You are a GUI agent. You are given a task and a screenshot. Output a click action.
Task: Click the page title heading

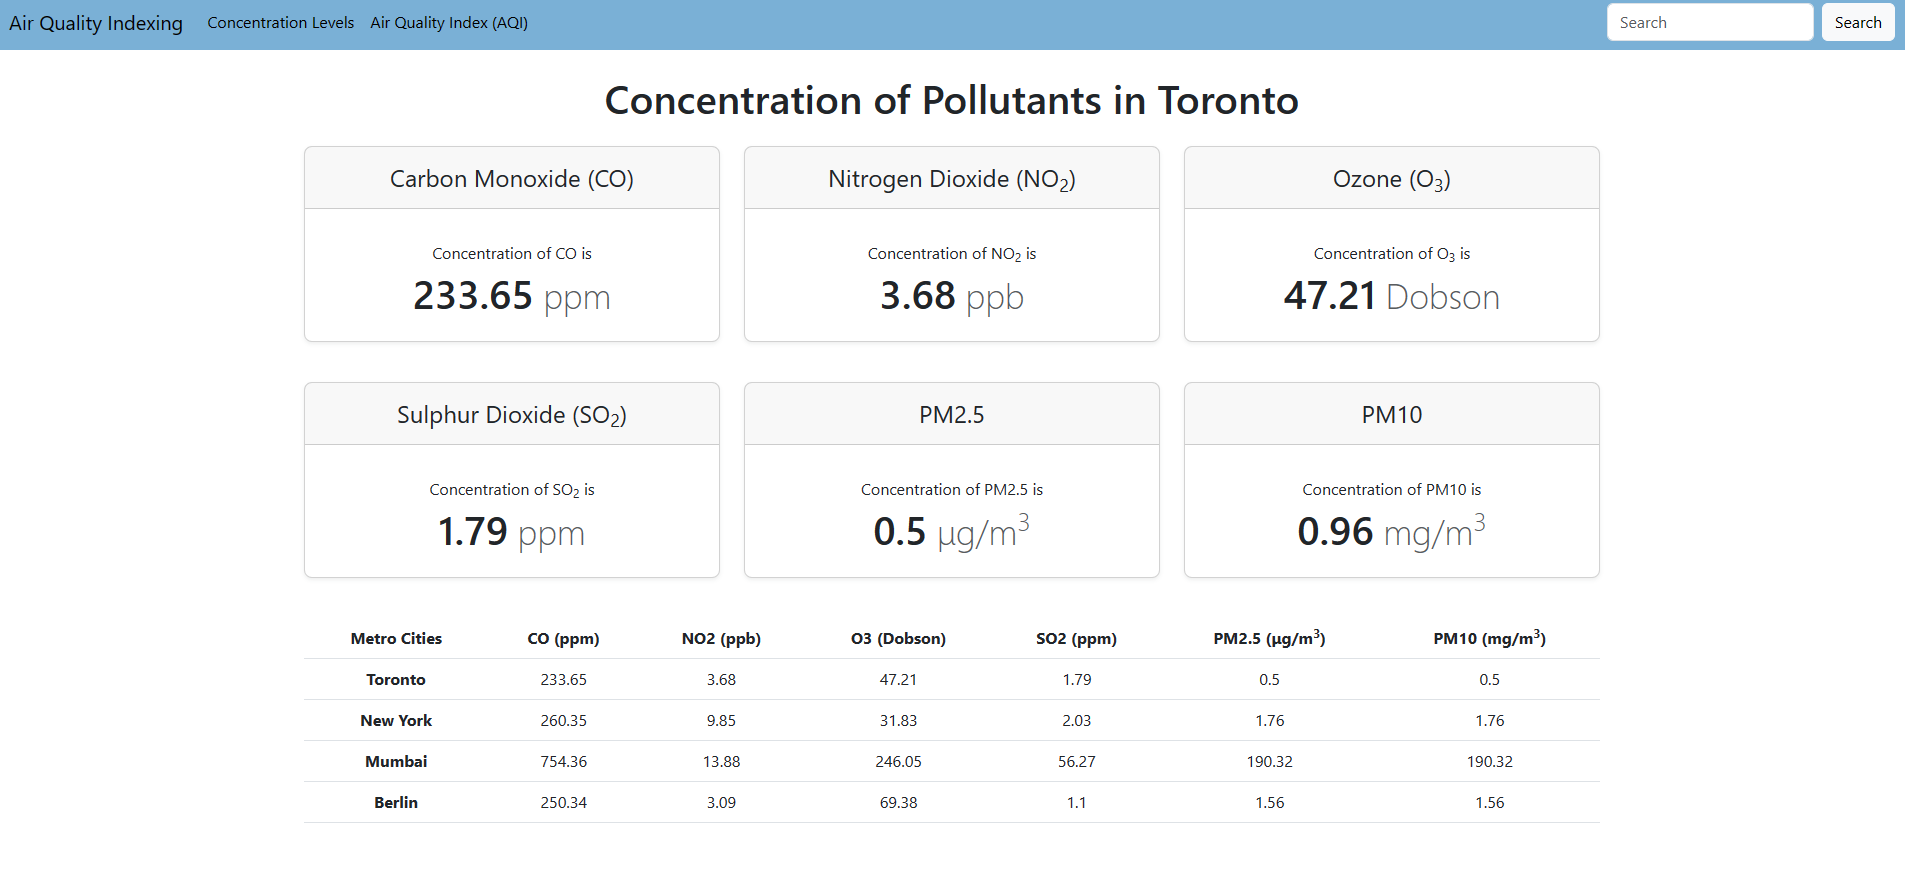point(951,101)
